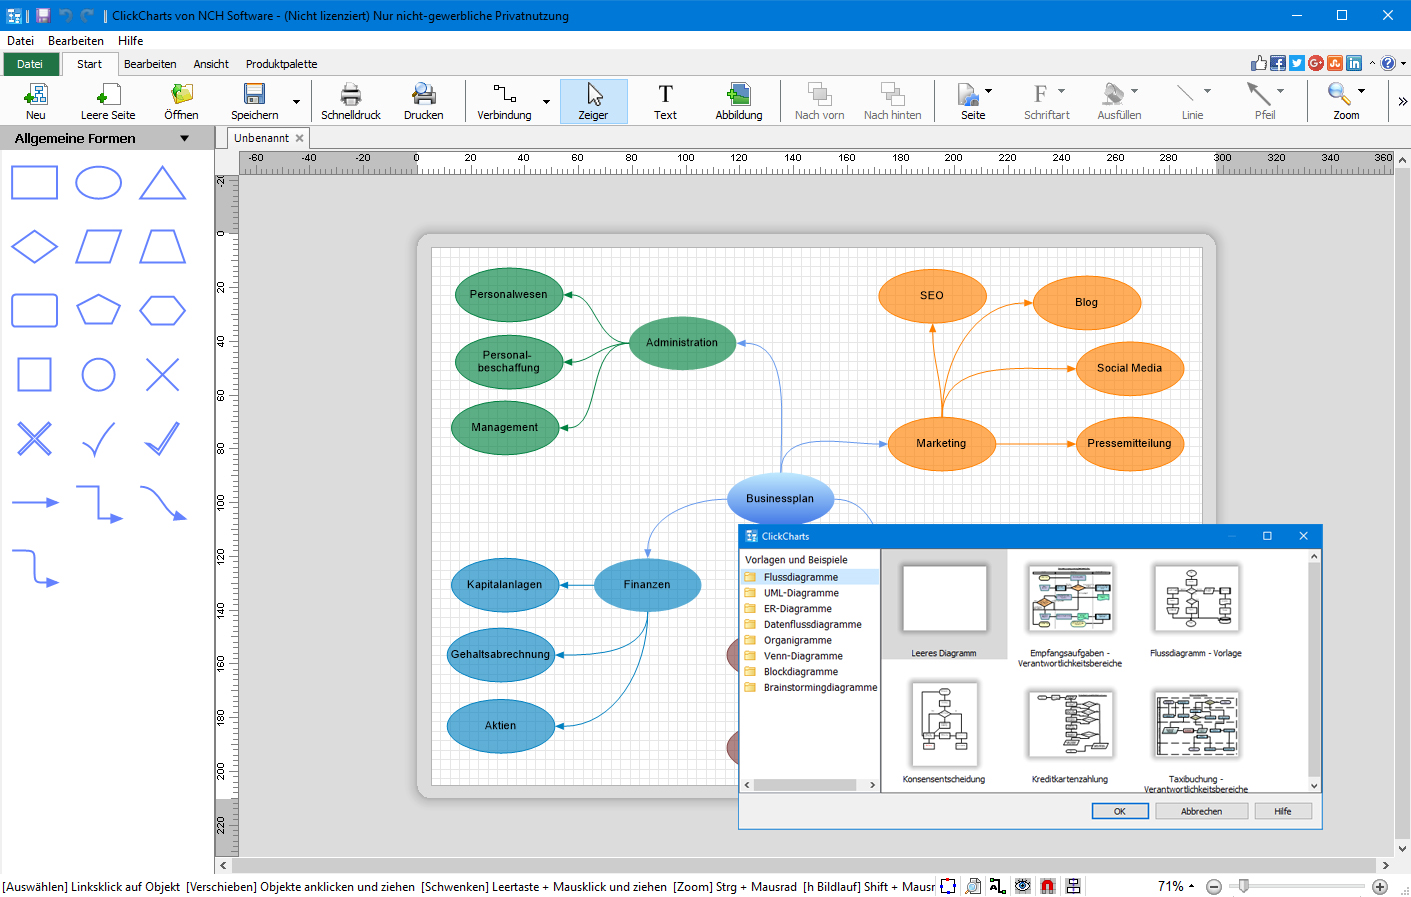The height and width of the screenshot is (897, 1411).
Task: Activate the Zeiger pointer tool
Action: (x=594, y=102)
